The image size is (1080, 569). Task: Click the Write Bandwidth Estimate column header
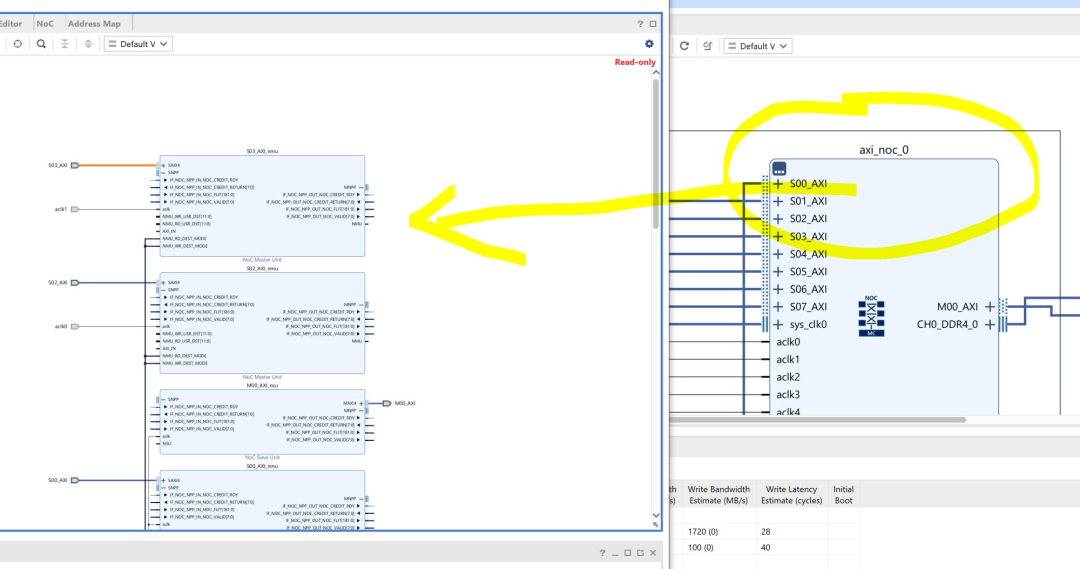click(718, 495)
